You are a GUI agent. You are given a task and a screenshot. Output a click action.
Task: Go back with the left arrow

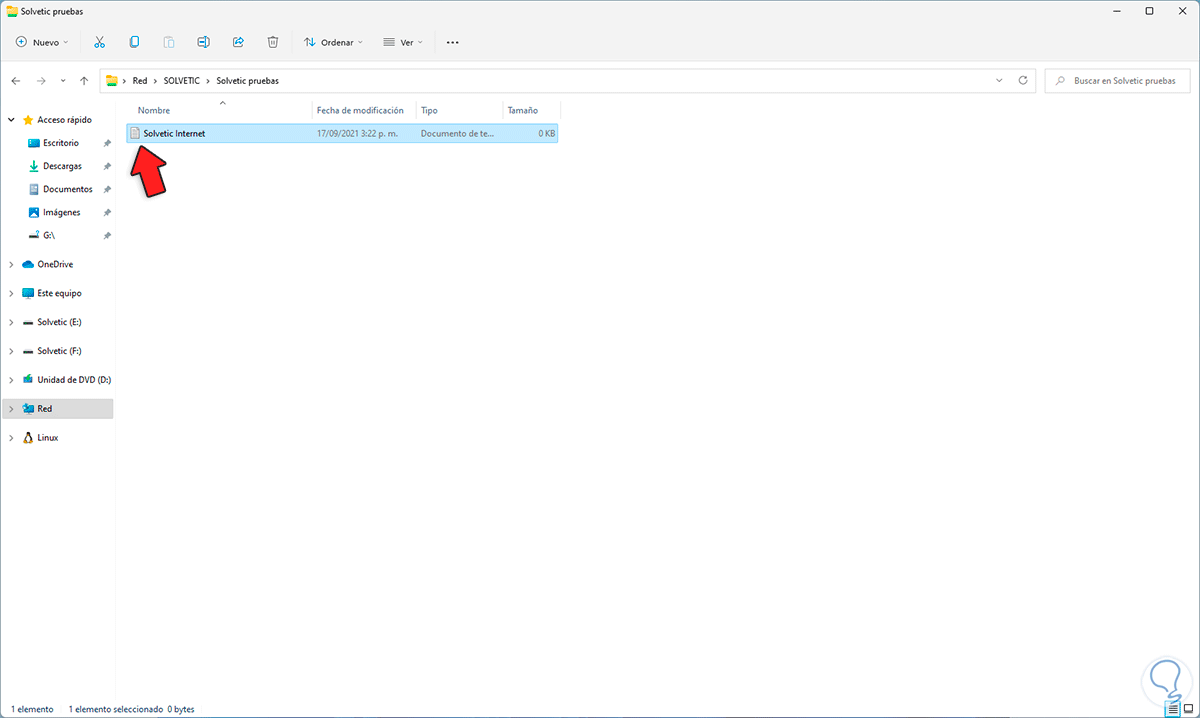point(16,80)
